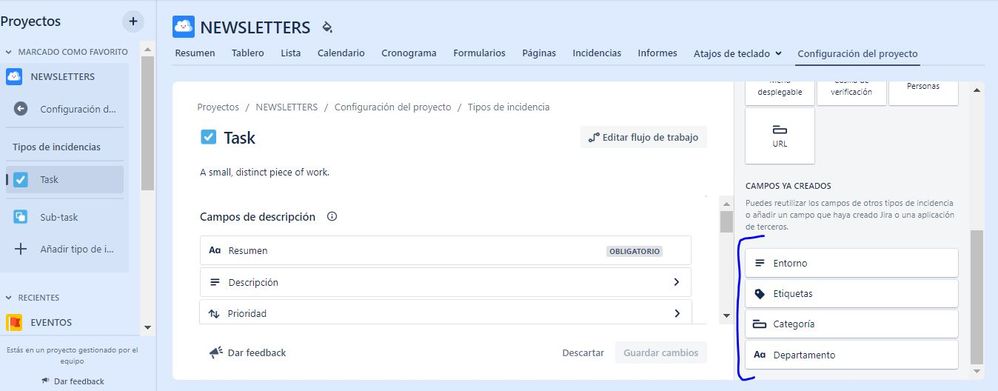
Task: Expand the Descripción field chevron
Action: click(677, 282)
